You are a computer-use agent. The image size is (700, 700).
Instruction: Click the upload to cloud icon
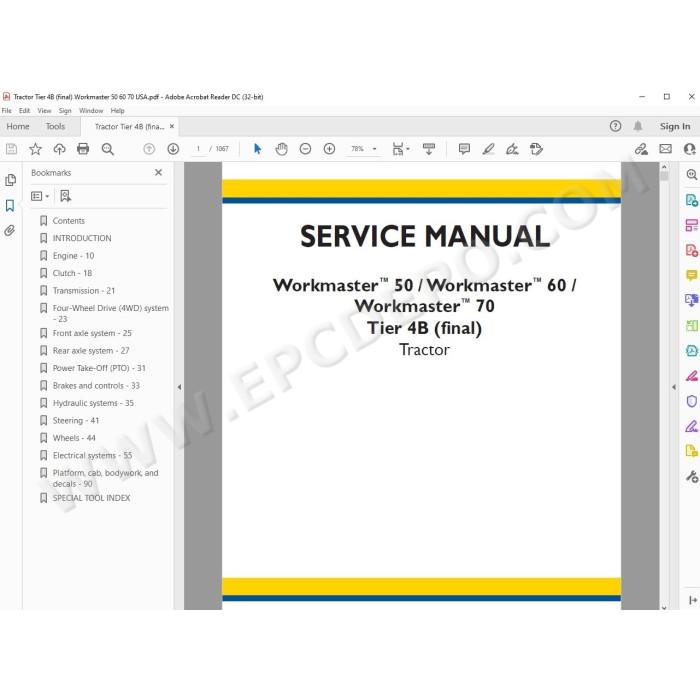click(59, 149)
